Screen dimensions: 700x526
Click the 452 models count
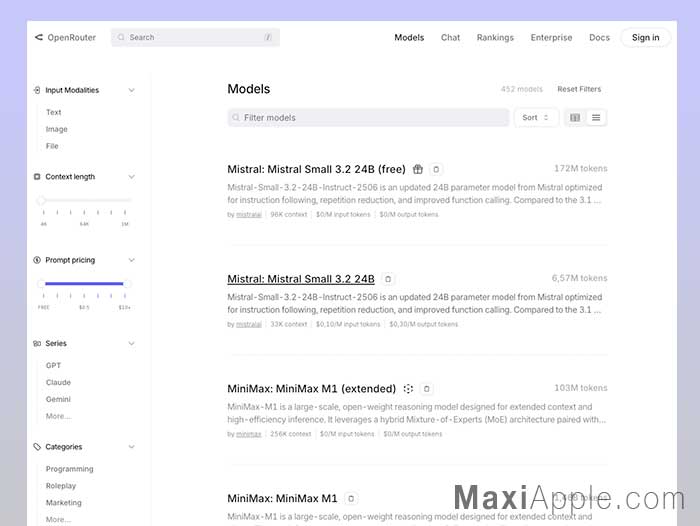521,89
